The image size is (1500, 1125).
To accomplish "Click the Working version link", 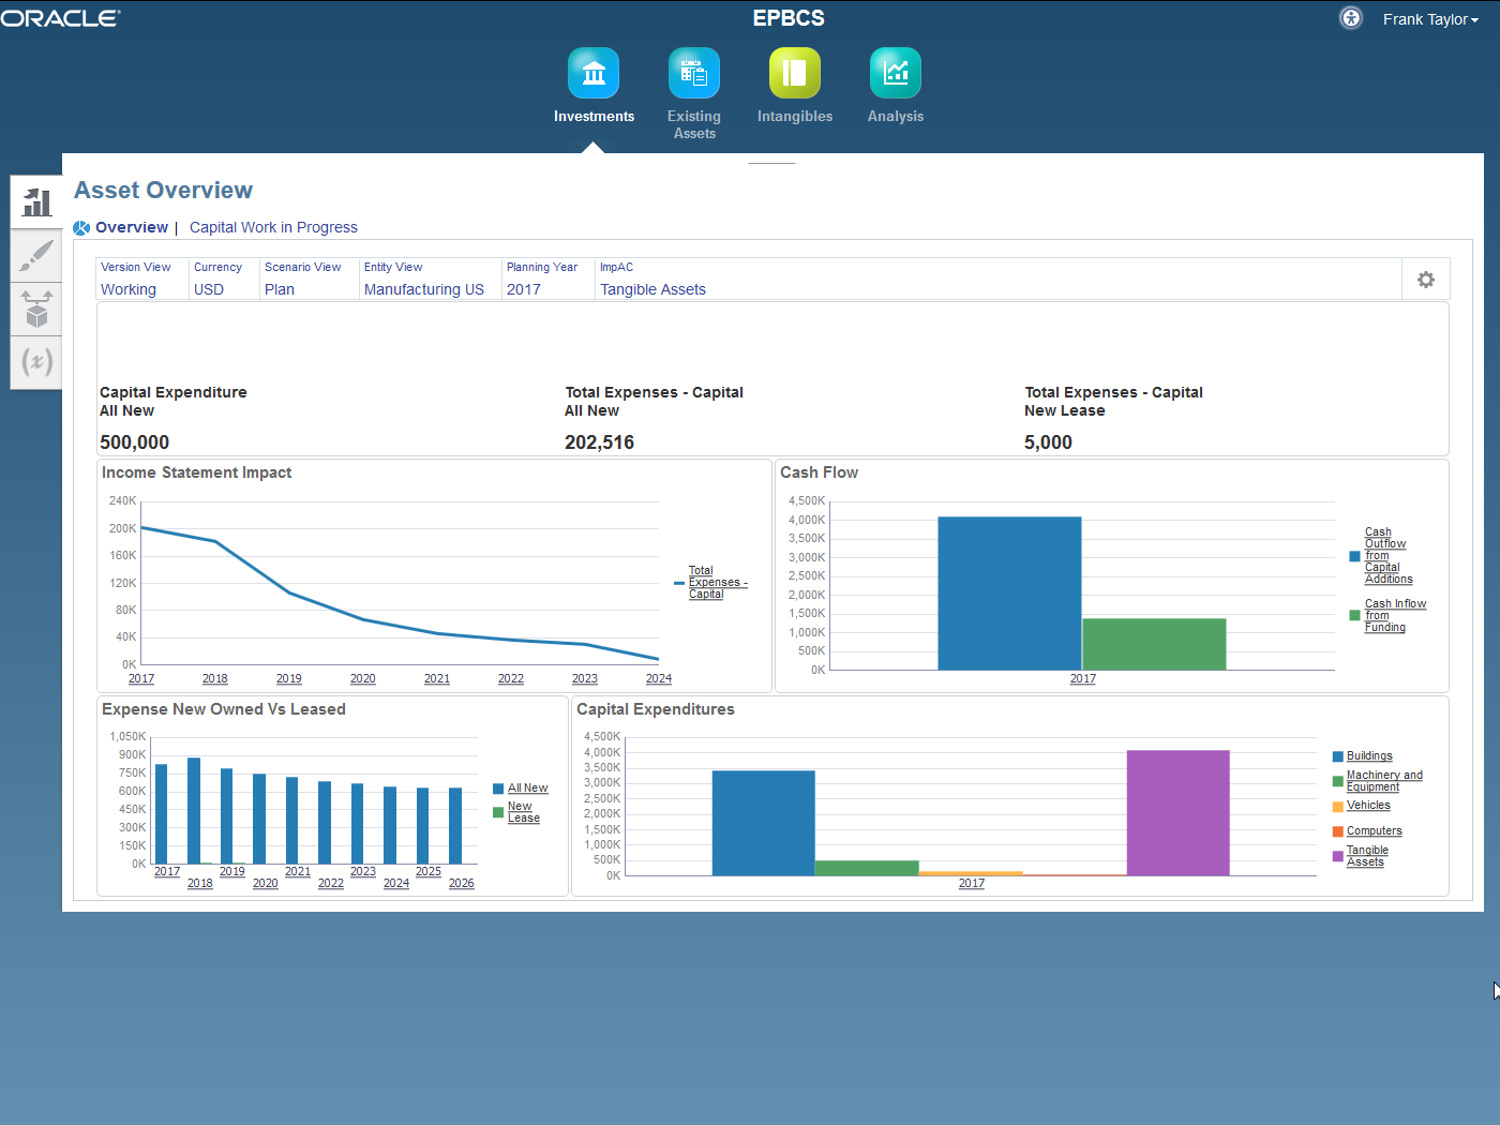I will pos(128,289).
